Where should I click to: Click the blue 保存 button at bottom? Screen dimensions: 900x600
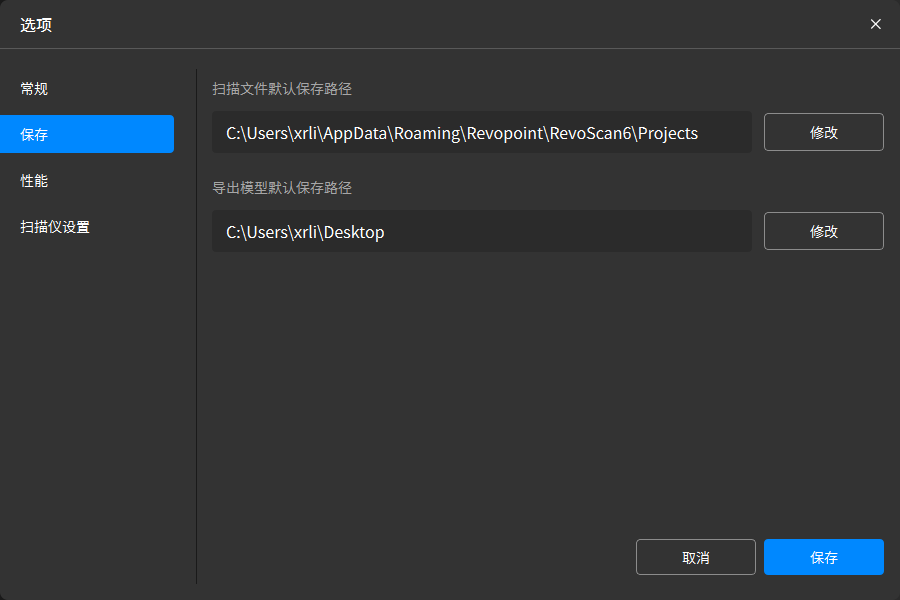[x=823, y=557]
